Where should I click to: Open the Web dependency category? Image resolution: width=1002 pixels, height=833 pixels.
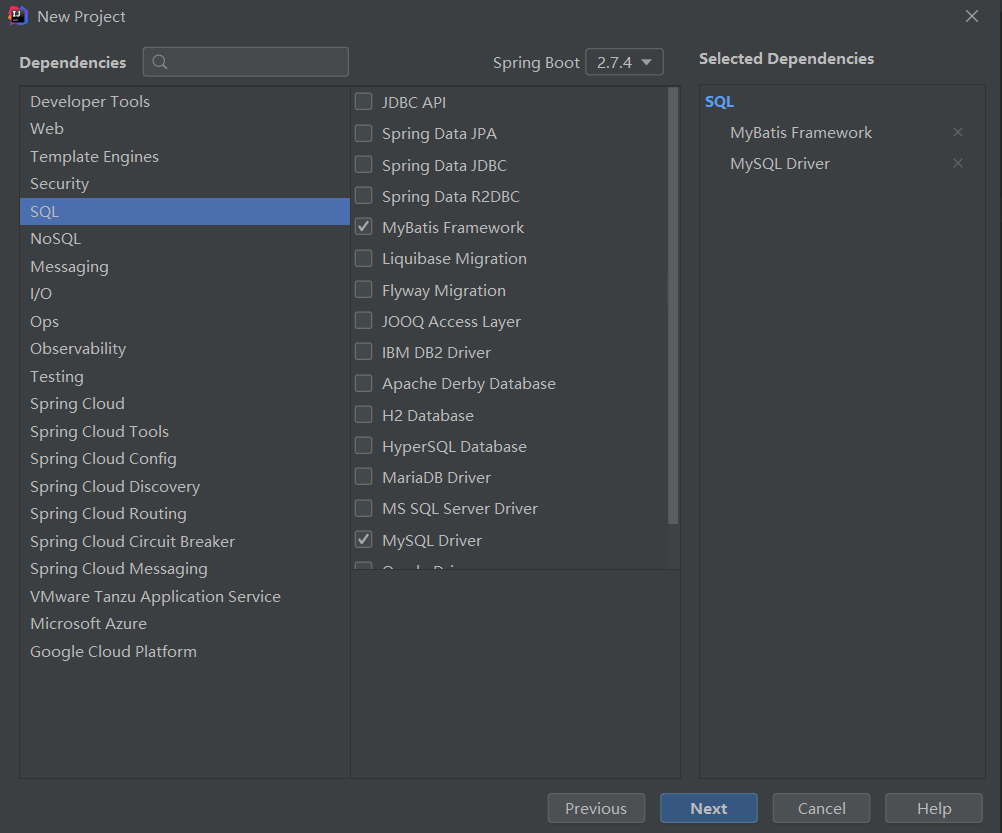click(x=185, y=128)
